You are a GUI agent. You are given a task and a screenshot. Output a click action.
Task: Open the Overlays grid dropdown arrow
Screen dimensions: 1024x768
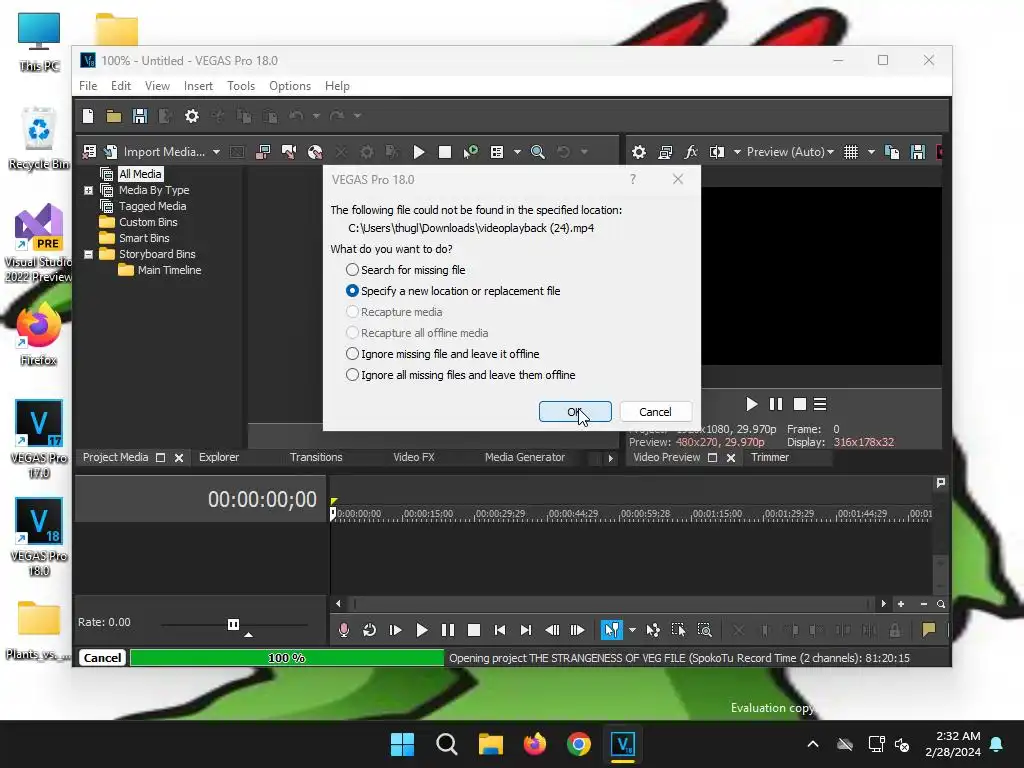click(871, 152)
